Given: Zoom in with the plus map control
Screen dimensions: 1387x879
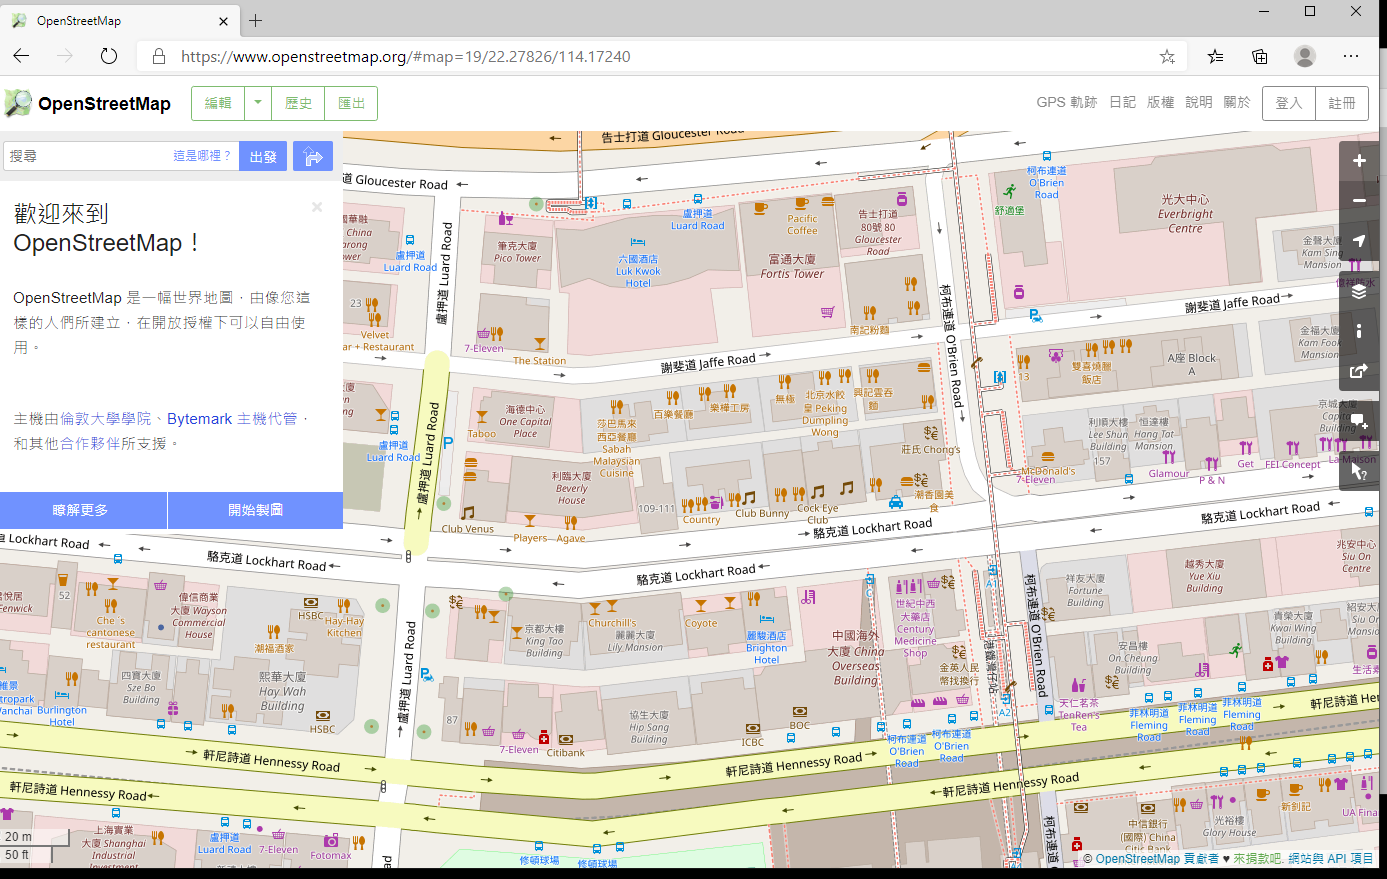Looking at the screenshot, I should [1359, 161].
